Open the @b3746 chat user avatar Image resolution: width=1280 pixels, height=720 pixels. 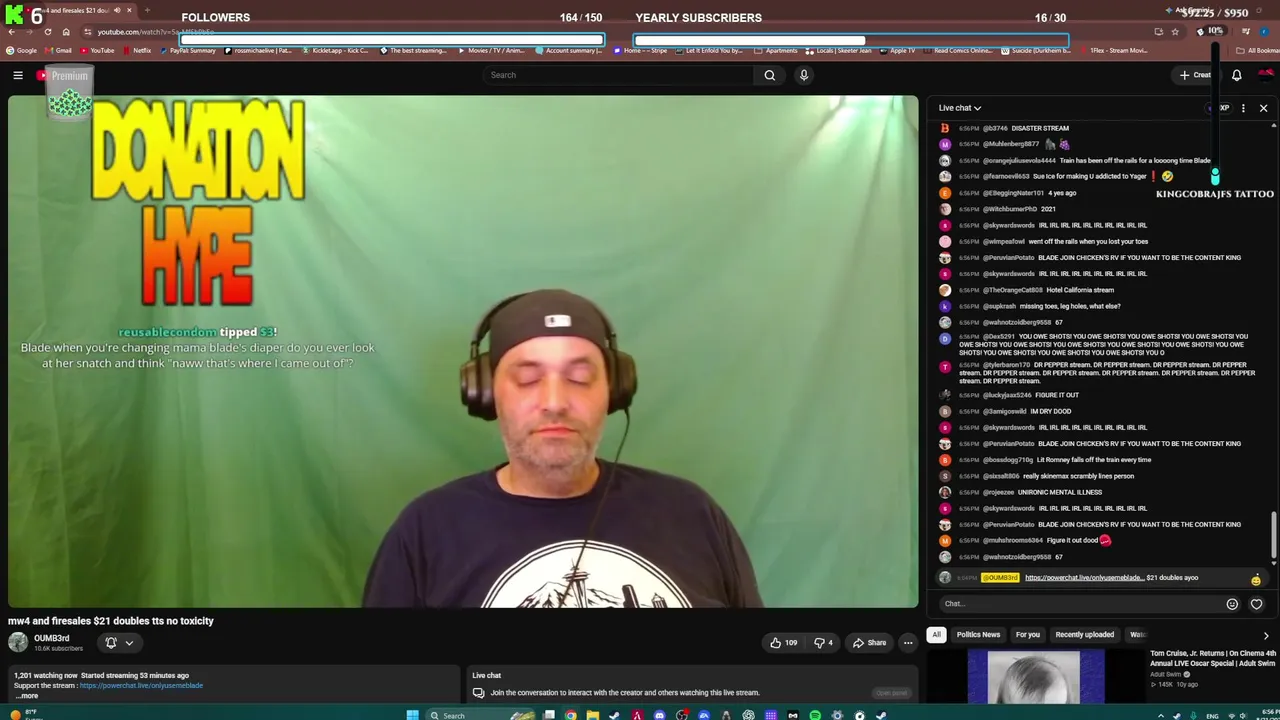pos(945,128)
